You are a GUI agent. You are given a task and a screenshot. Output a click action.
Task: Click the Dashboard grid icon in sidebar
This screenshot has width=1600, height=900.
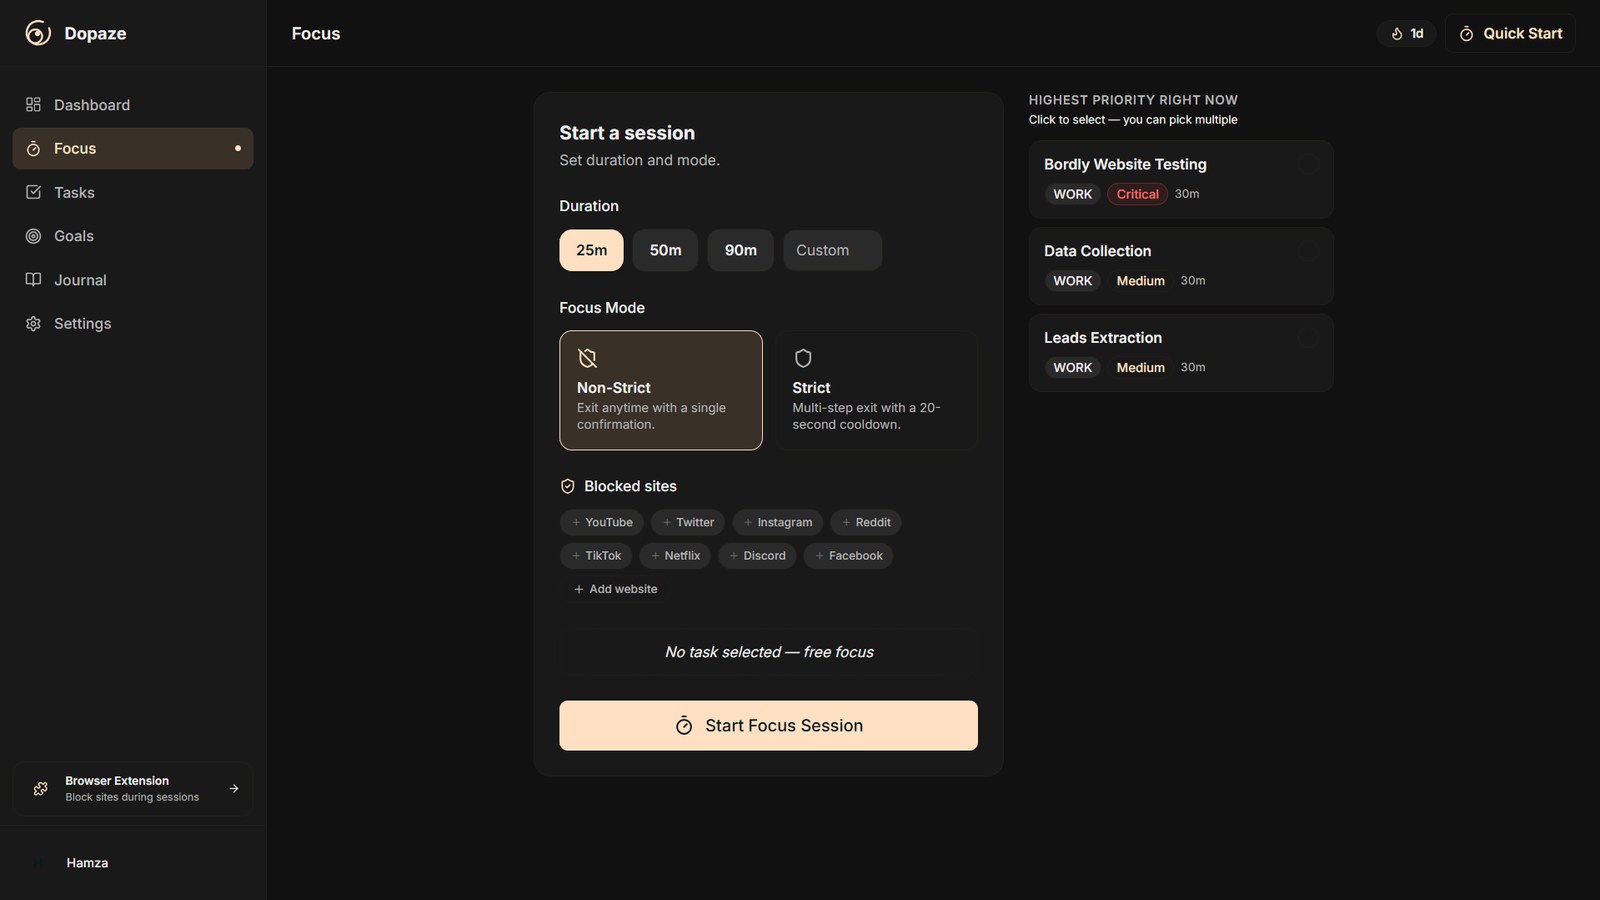tap(33, 105)
